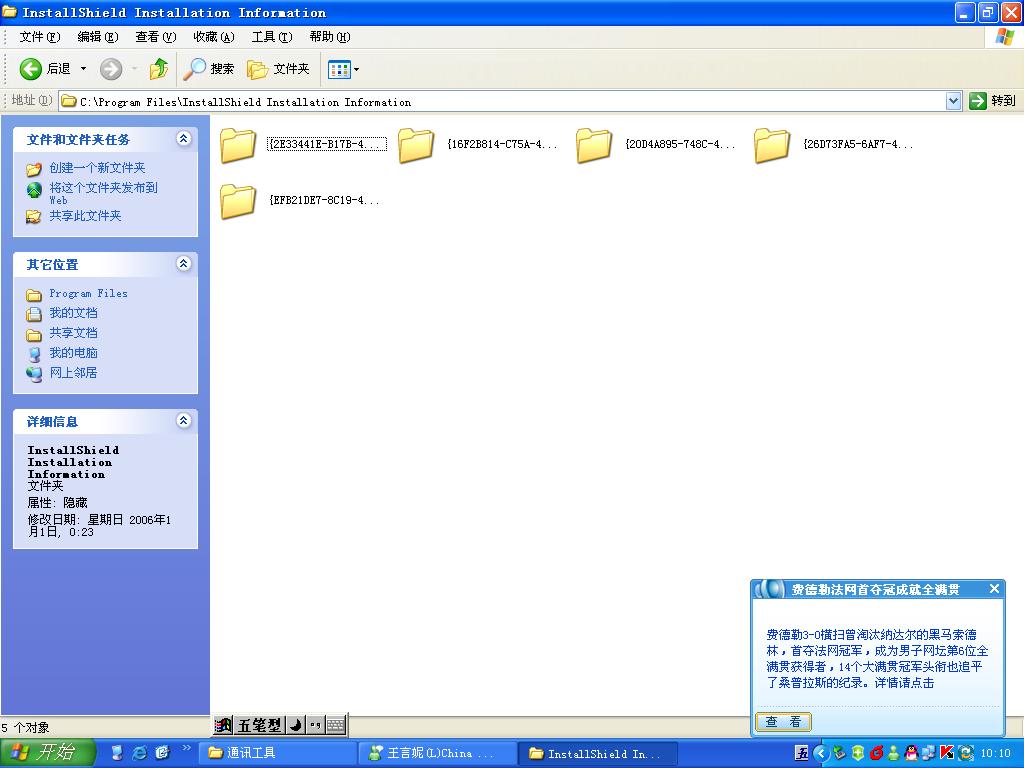Viewport: 1024px width, 768px height.
Task: Click the 查看 button in news popup
Action: point(783,722)
